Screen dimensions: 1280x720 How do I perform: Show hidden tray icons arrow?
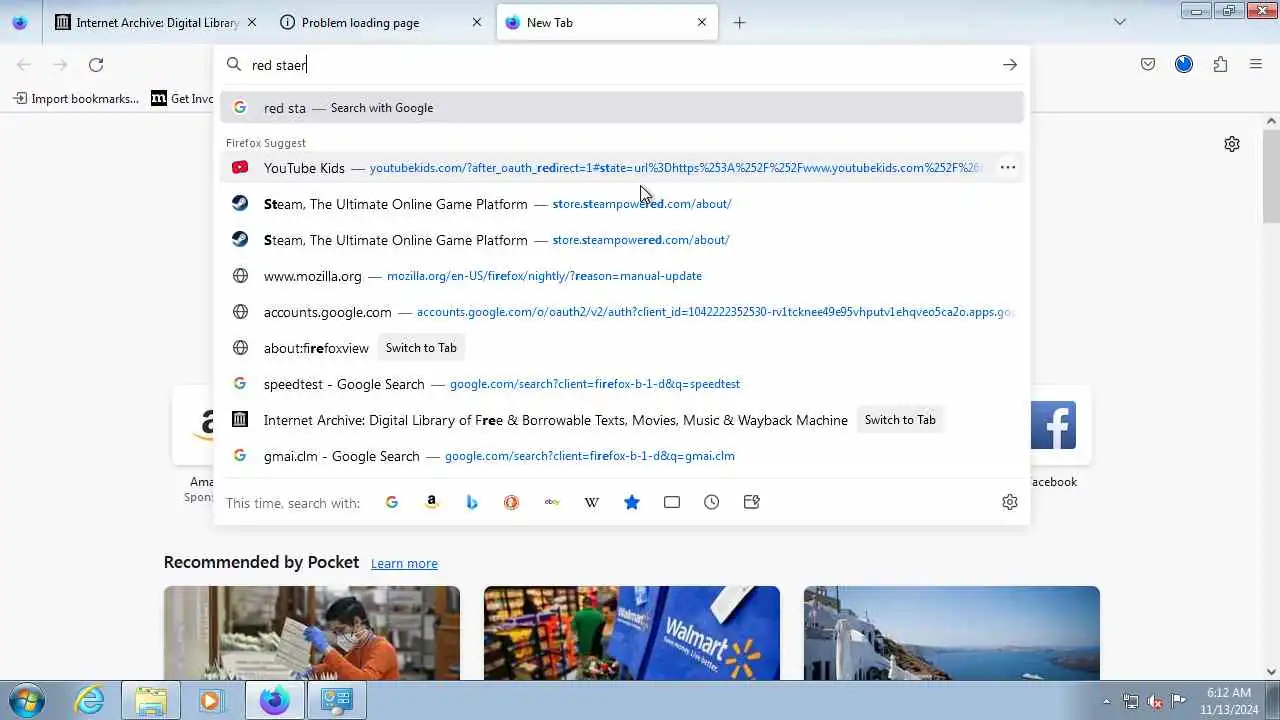[1106, 701]
